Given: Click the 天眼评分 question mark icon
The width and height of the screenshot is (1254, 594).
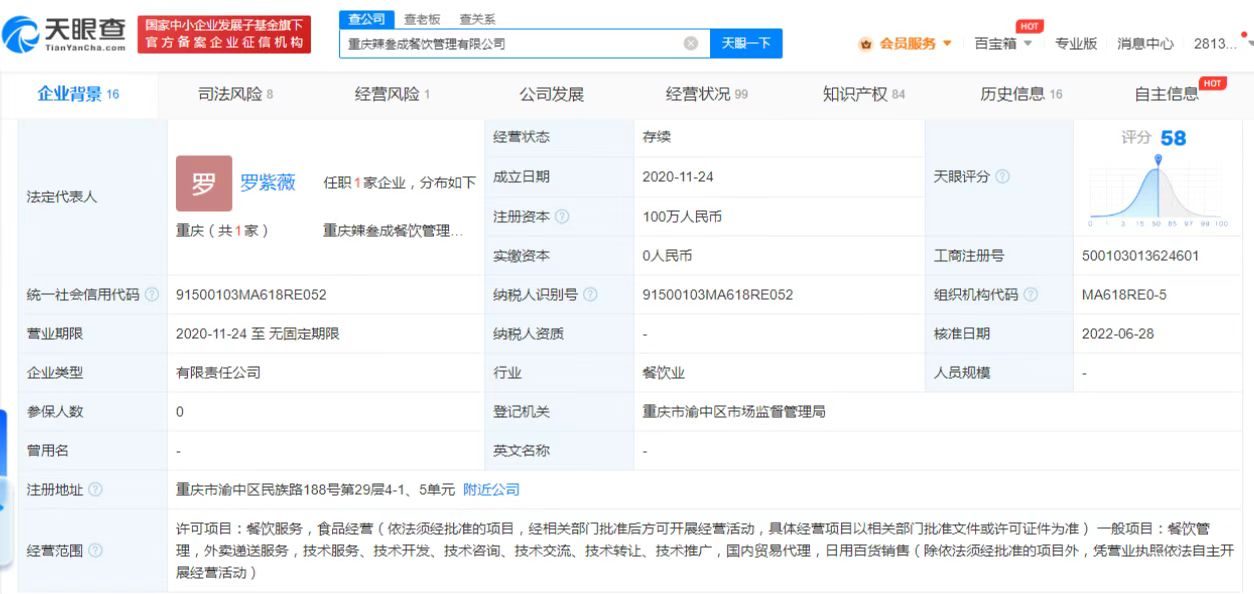Looking at the screenshot, I should 1000,177.
